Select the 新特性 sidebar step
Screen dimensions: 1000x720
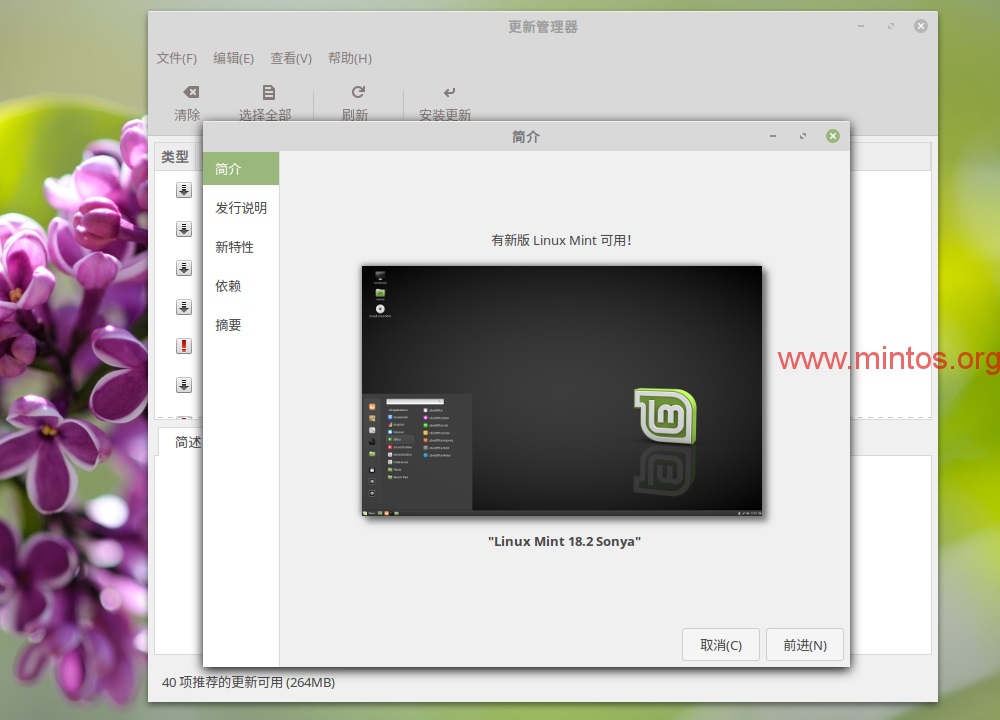coord(241,247)
